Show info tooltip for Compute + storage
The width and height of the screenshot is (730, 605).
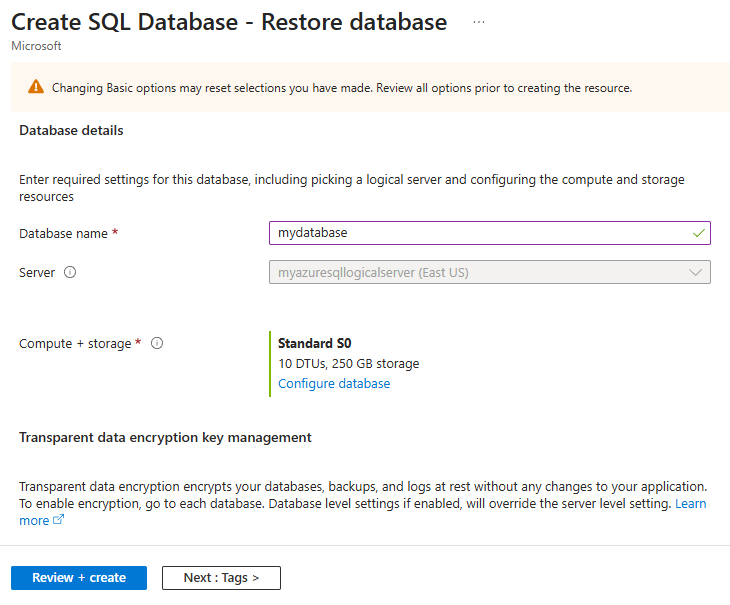(x=157, y=343)
